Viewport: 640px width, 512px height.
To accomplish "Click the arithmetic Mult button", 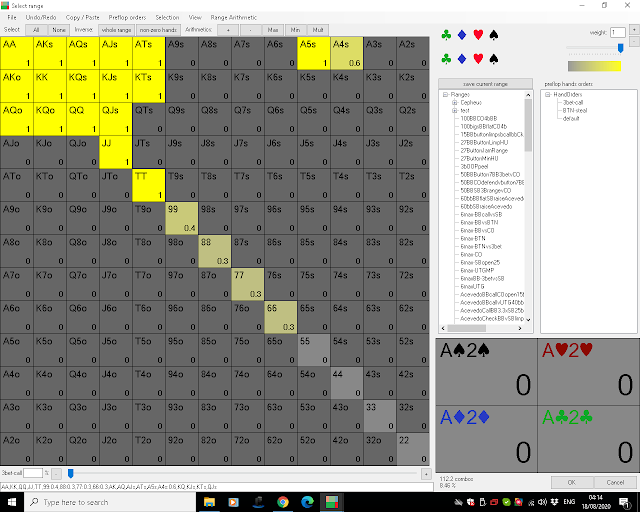I will 318,30.
